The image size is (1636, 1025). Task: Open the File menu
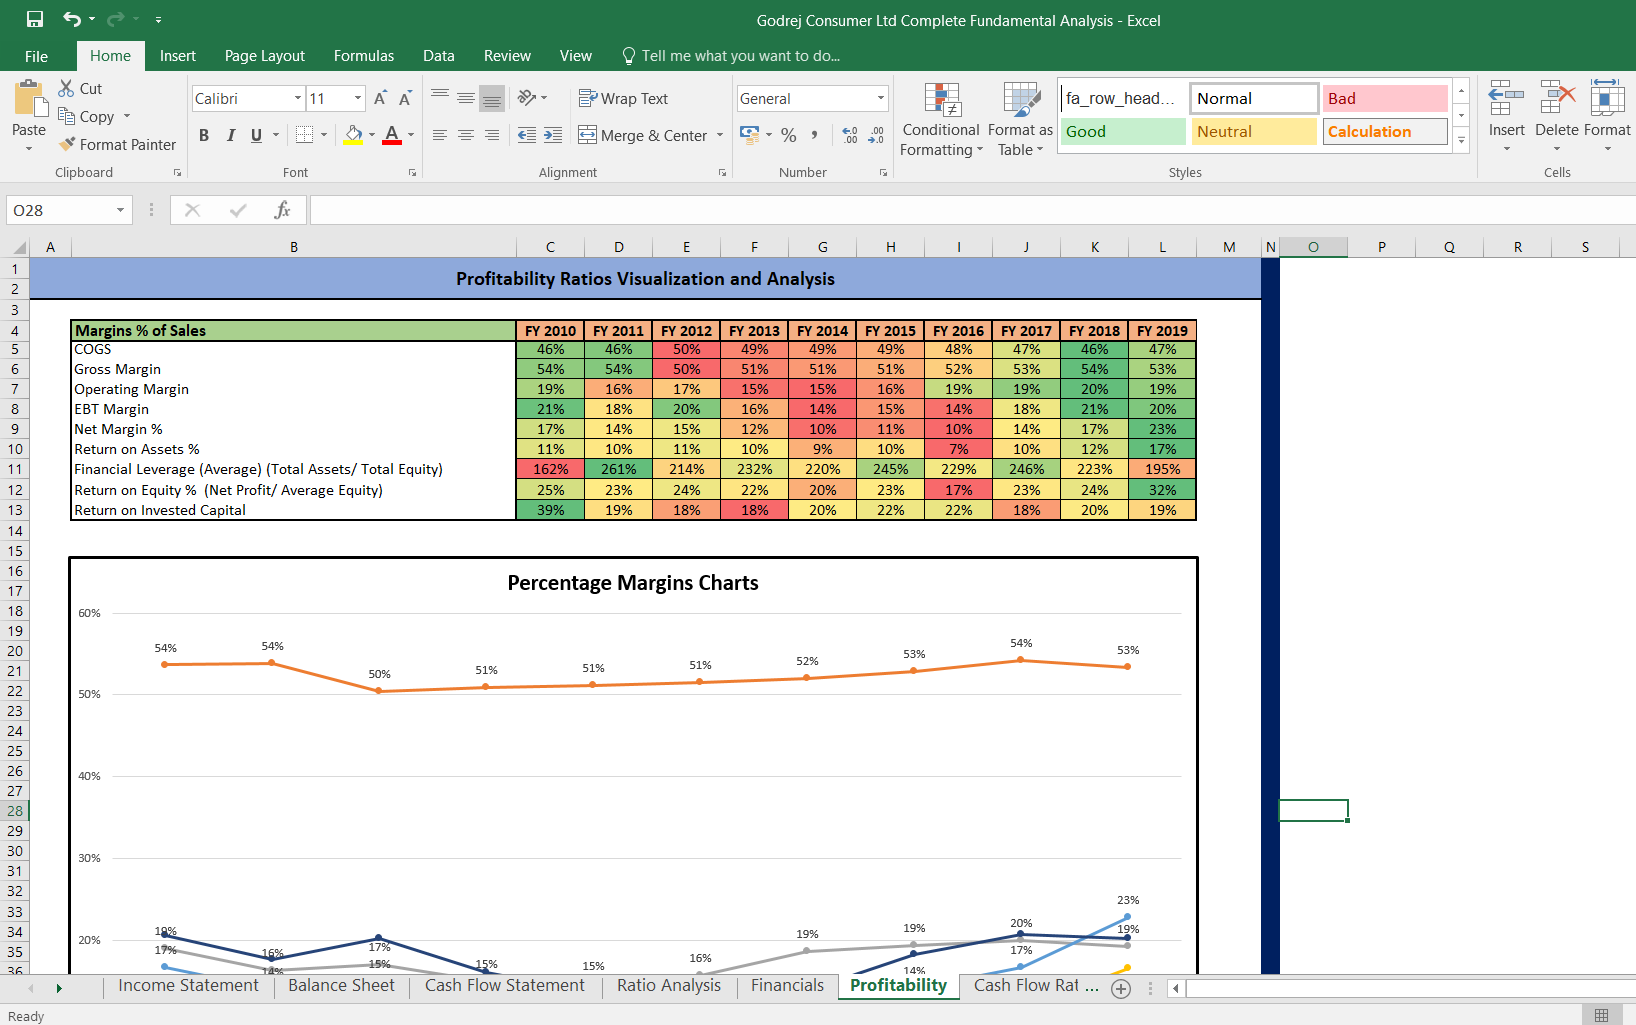point(36,56)
